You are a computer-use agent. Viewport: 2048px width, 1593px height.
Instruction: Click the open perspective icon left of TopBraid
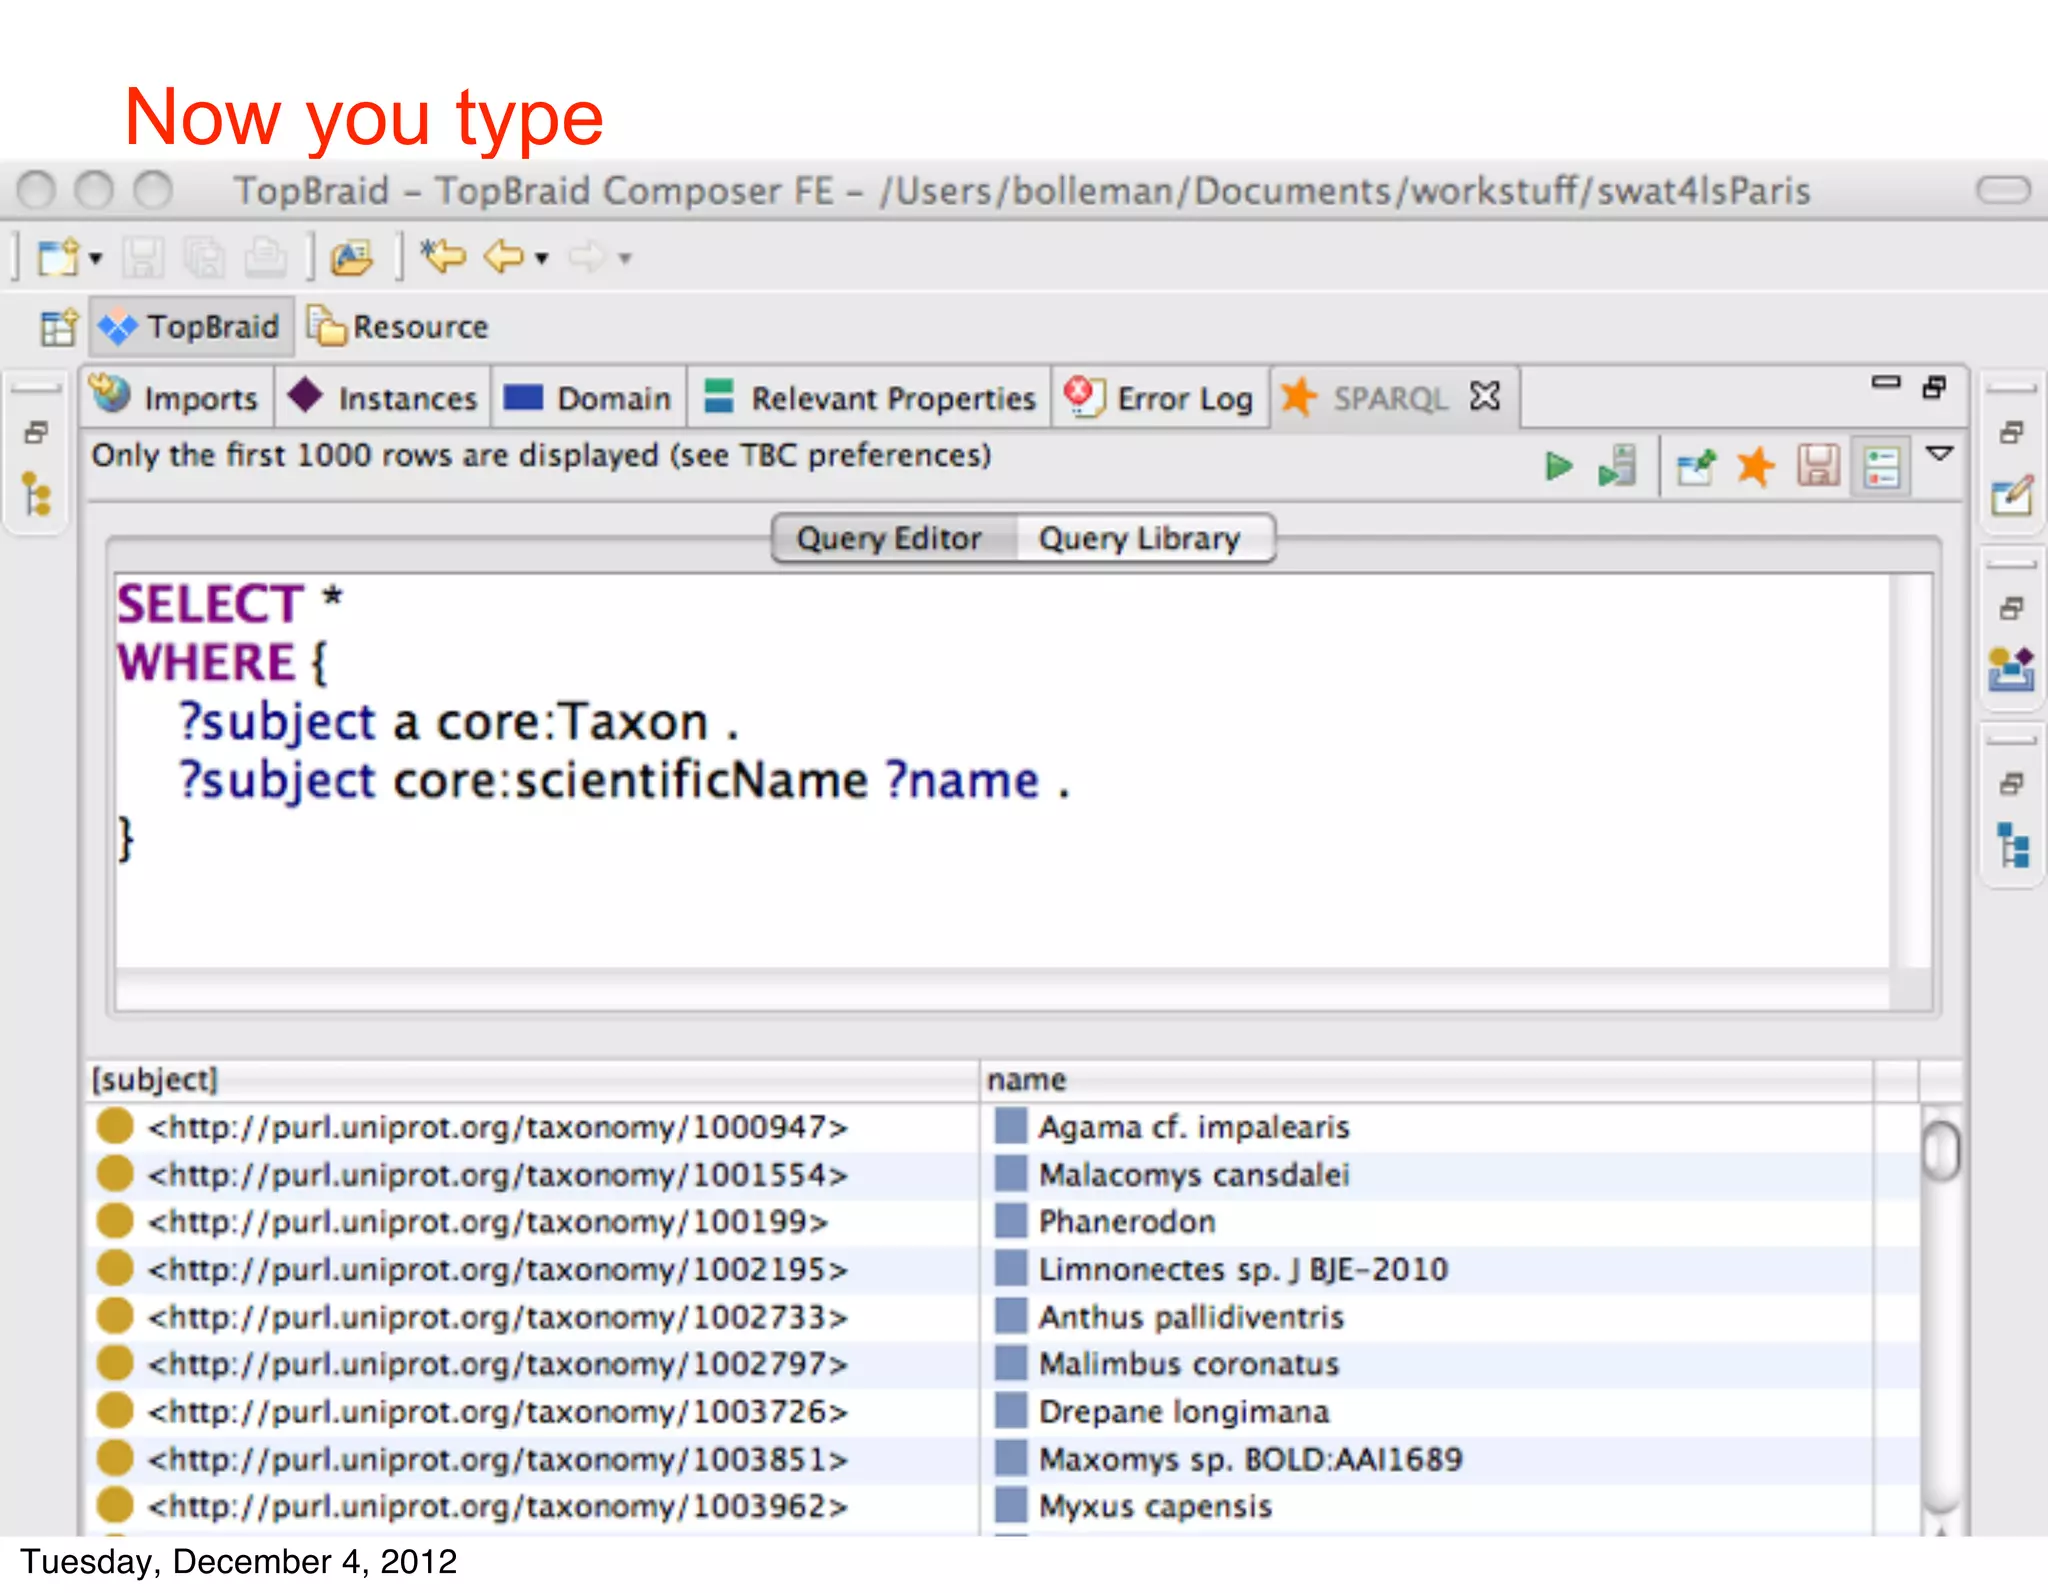click(58, 327)
